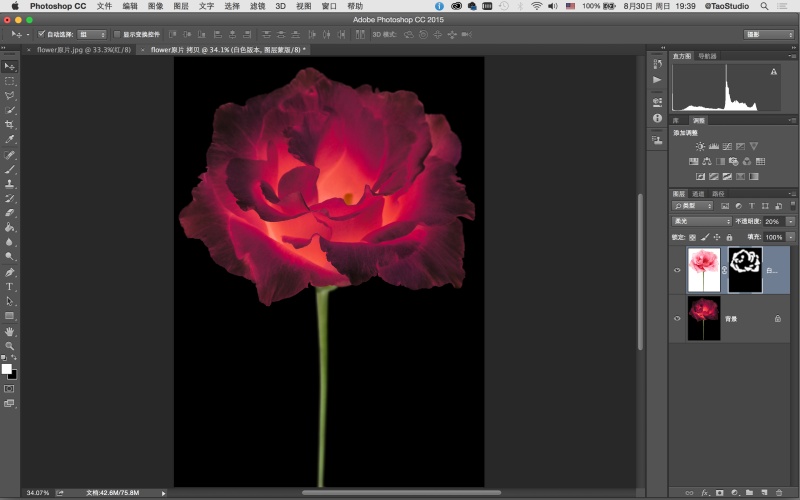Select the Crop tool

click(x=9, y=124)
